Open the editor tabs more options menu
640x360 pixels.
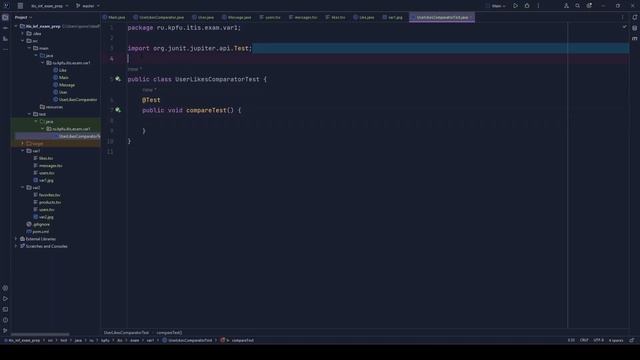(x=622, y=17)
